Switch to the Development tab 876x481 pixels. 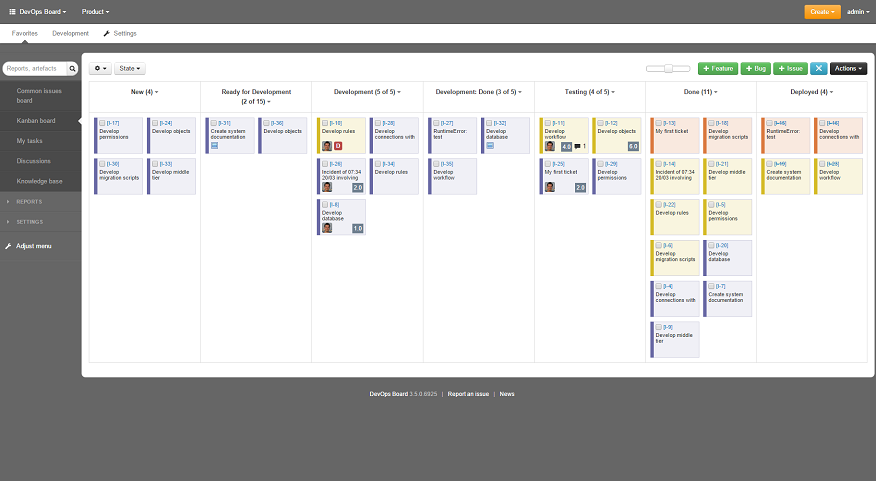click(x=70, y=34)
